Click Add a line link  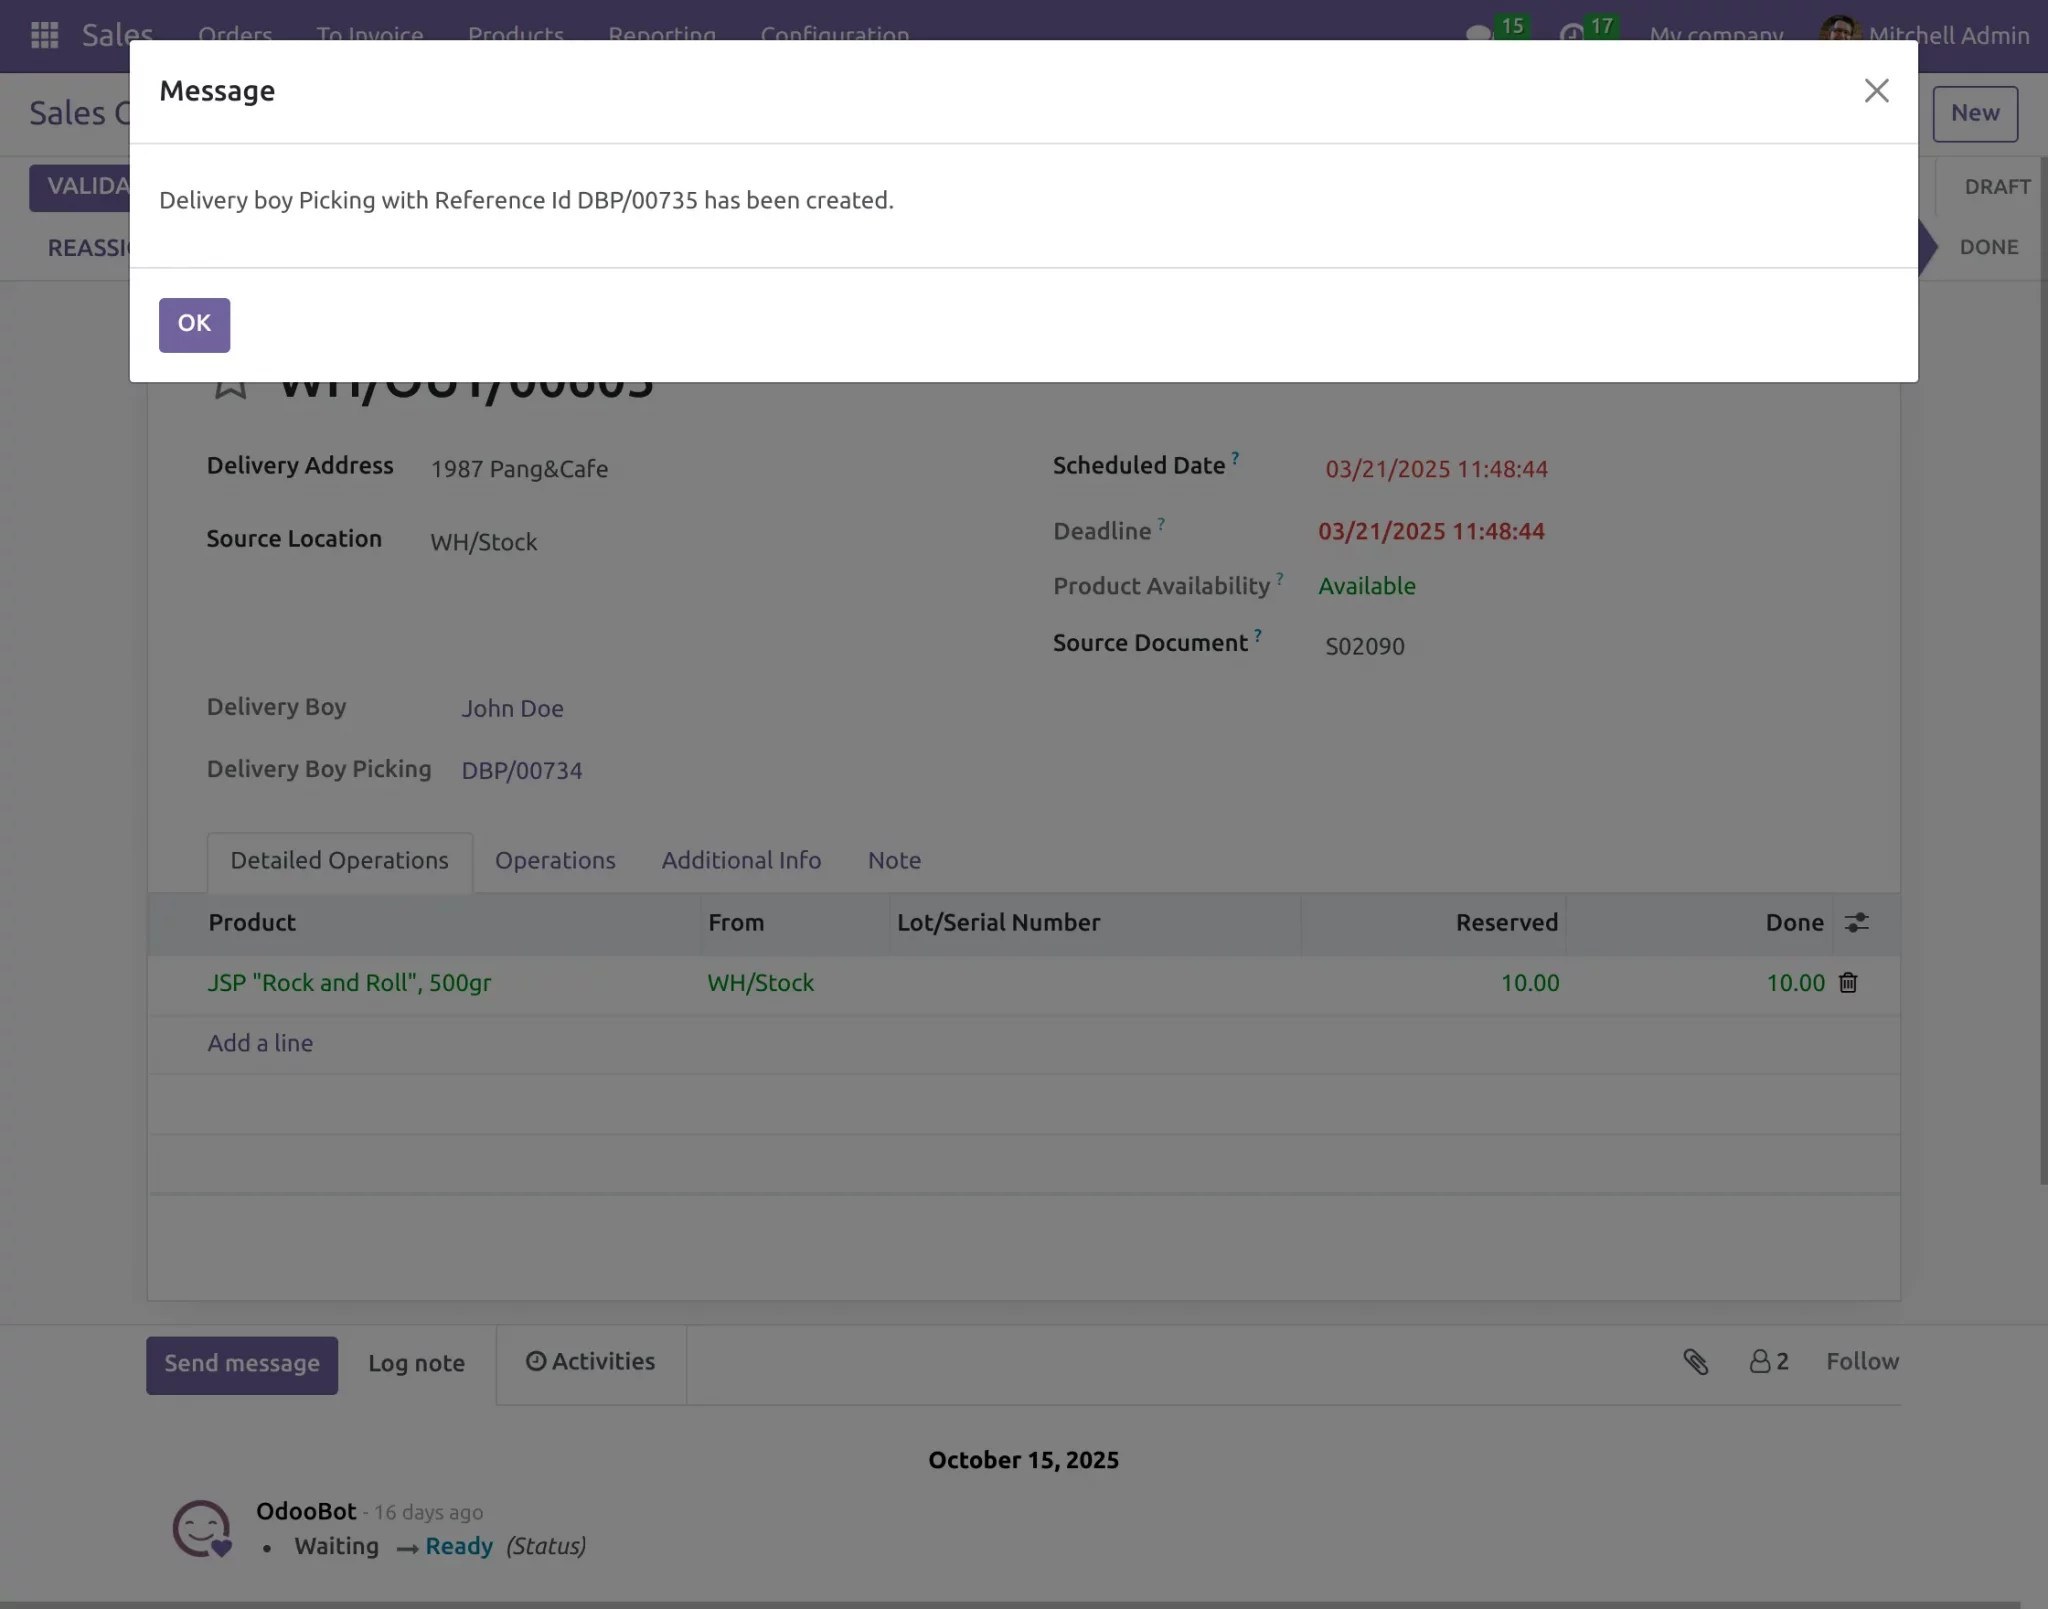tap(260, 1043)
